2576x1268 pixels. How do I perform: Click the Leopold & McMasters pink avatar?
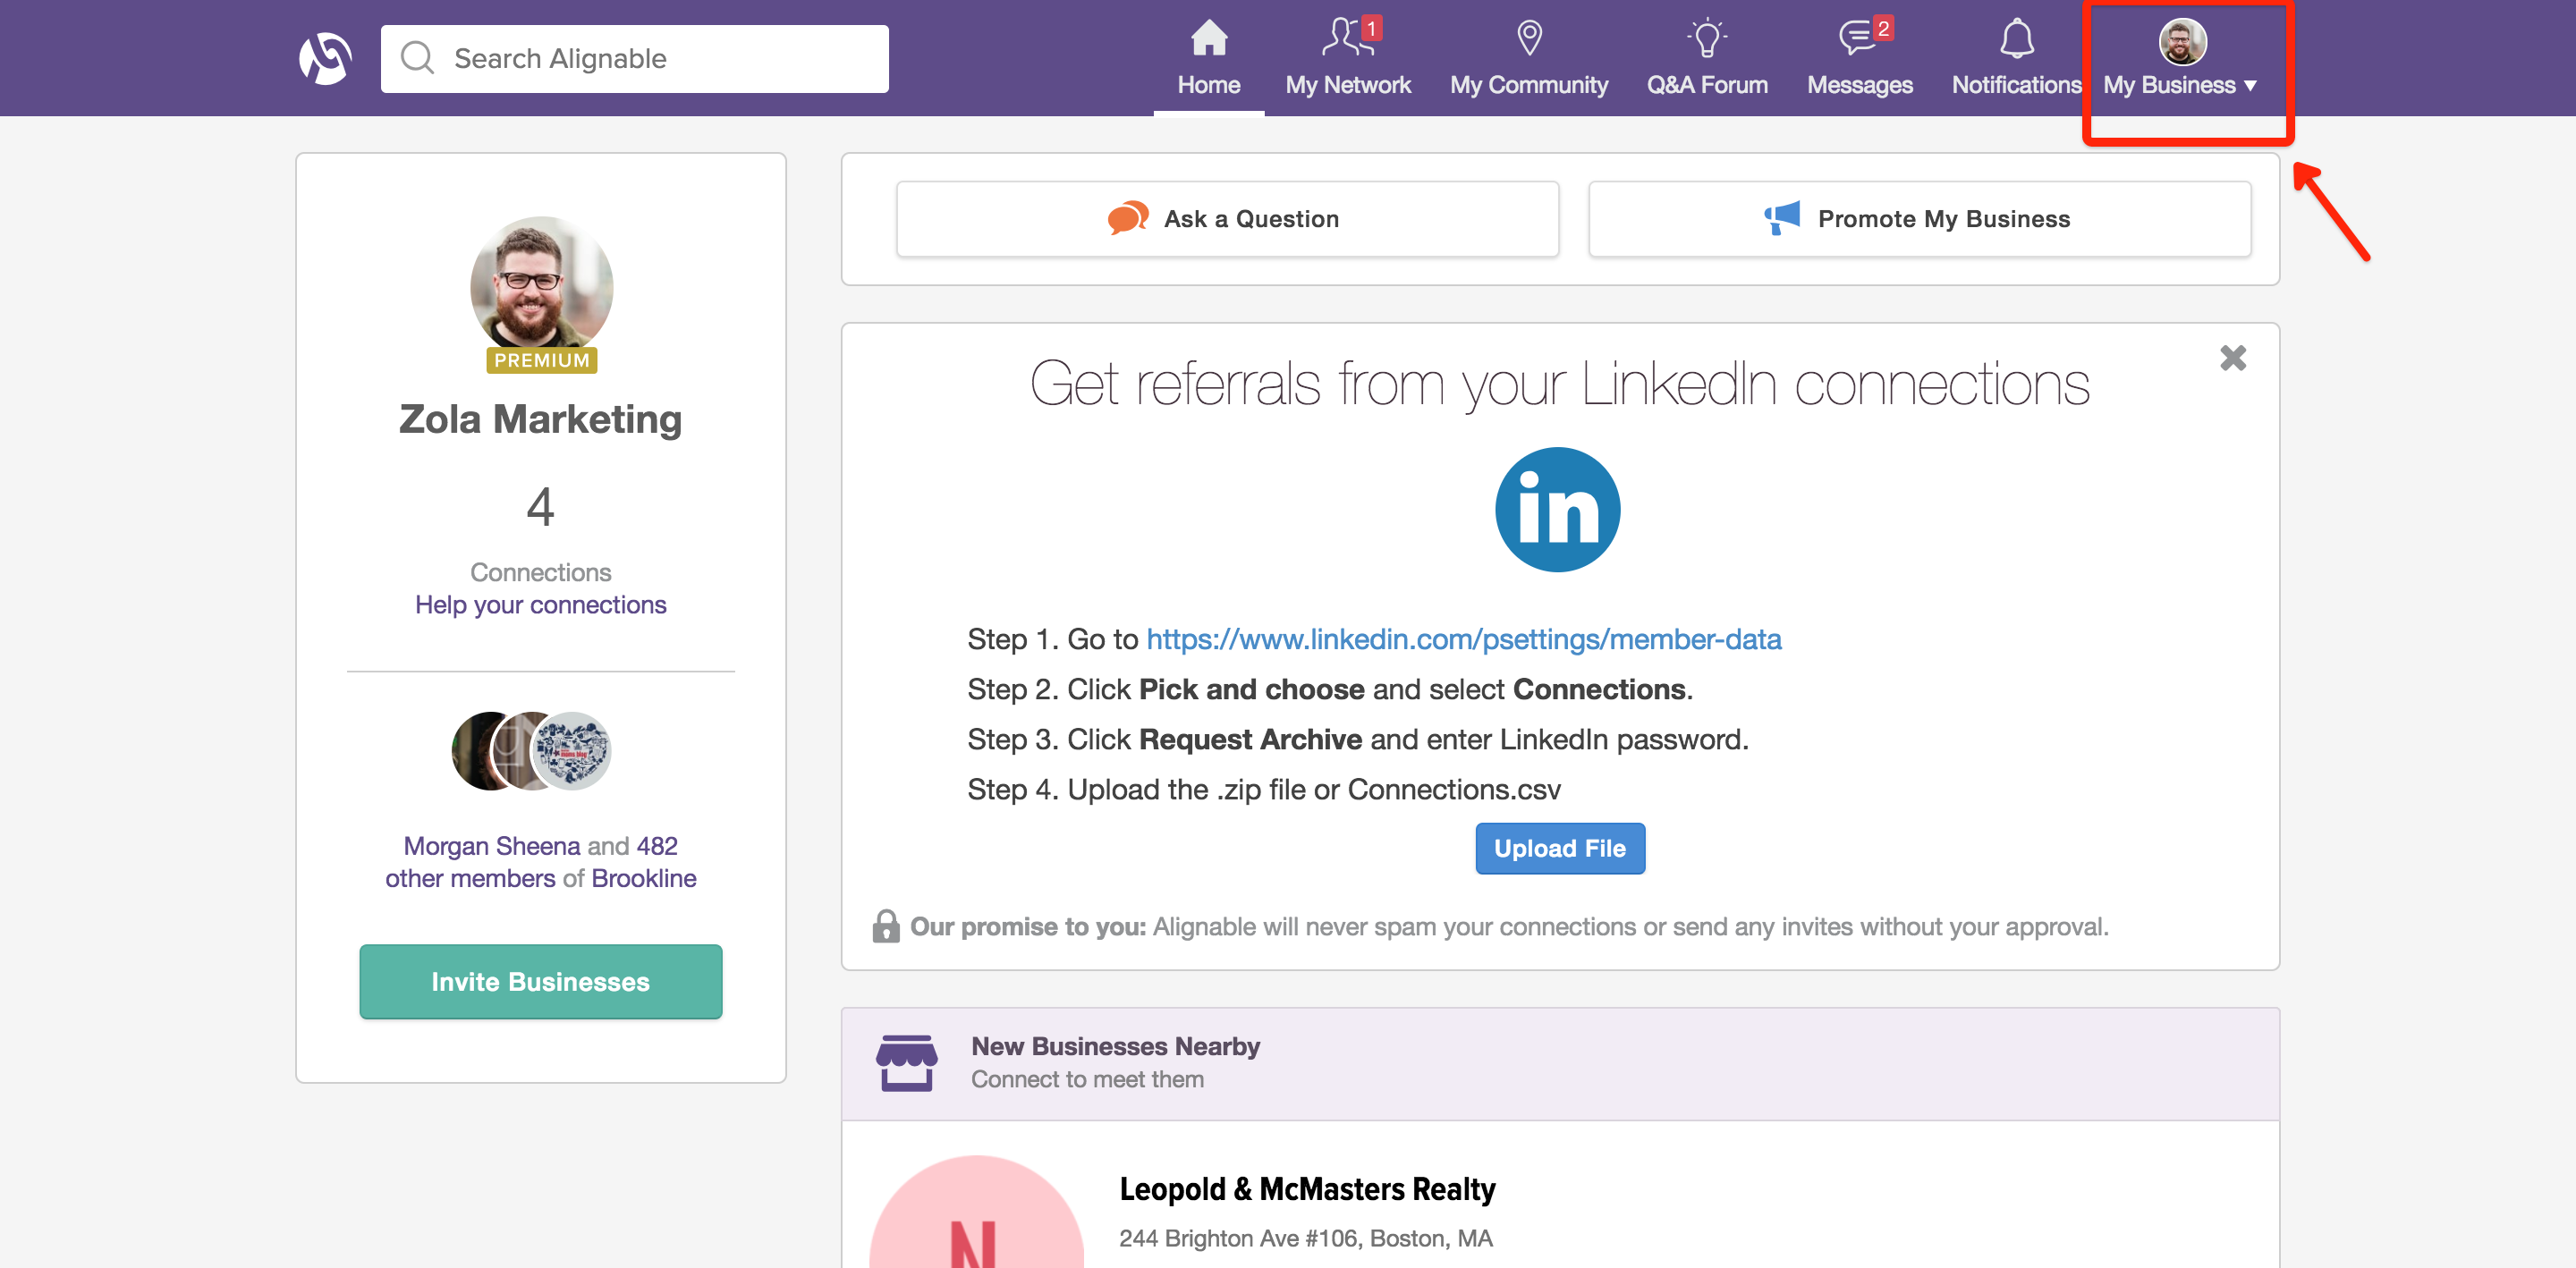tap(976, 1212)
